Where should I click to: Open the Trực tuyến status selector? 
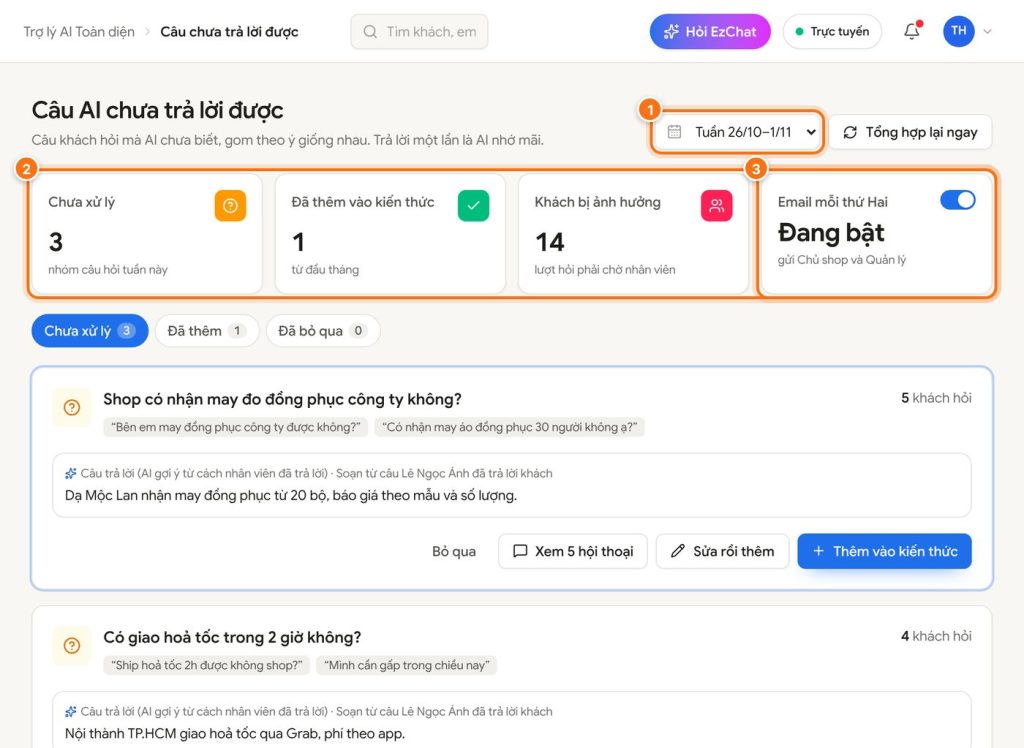832,31
